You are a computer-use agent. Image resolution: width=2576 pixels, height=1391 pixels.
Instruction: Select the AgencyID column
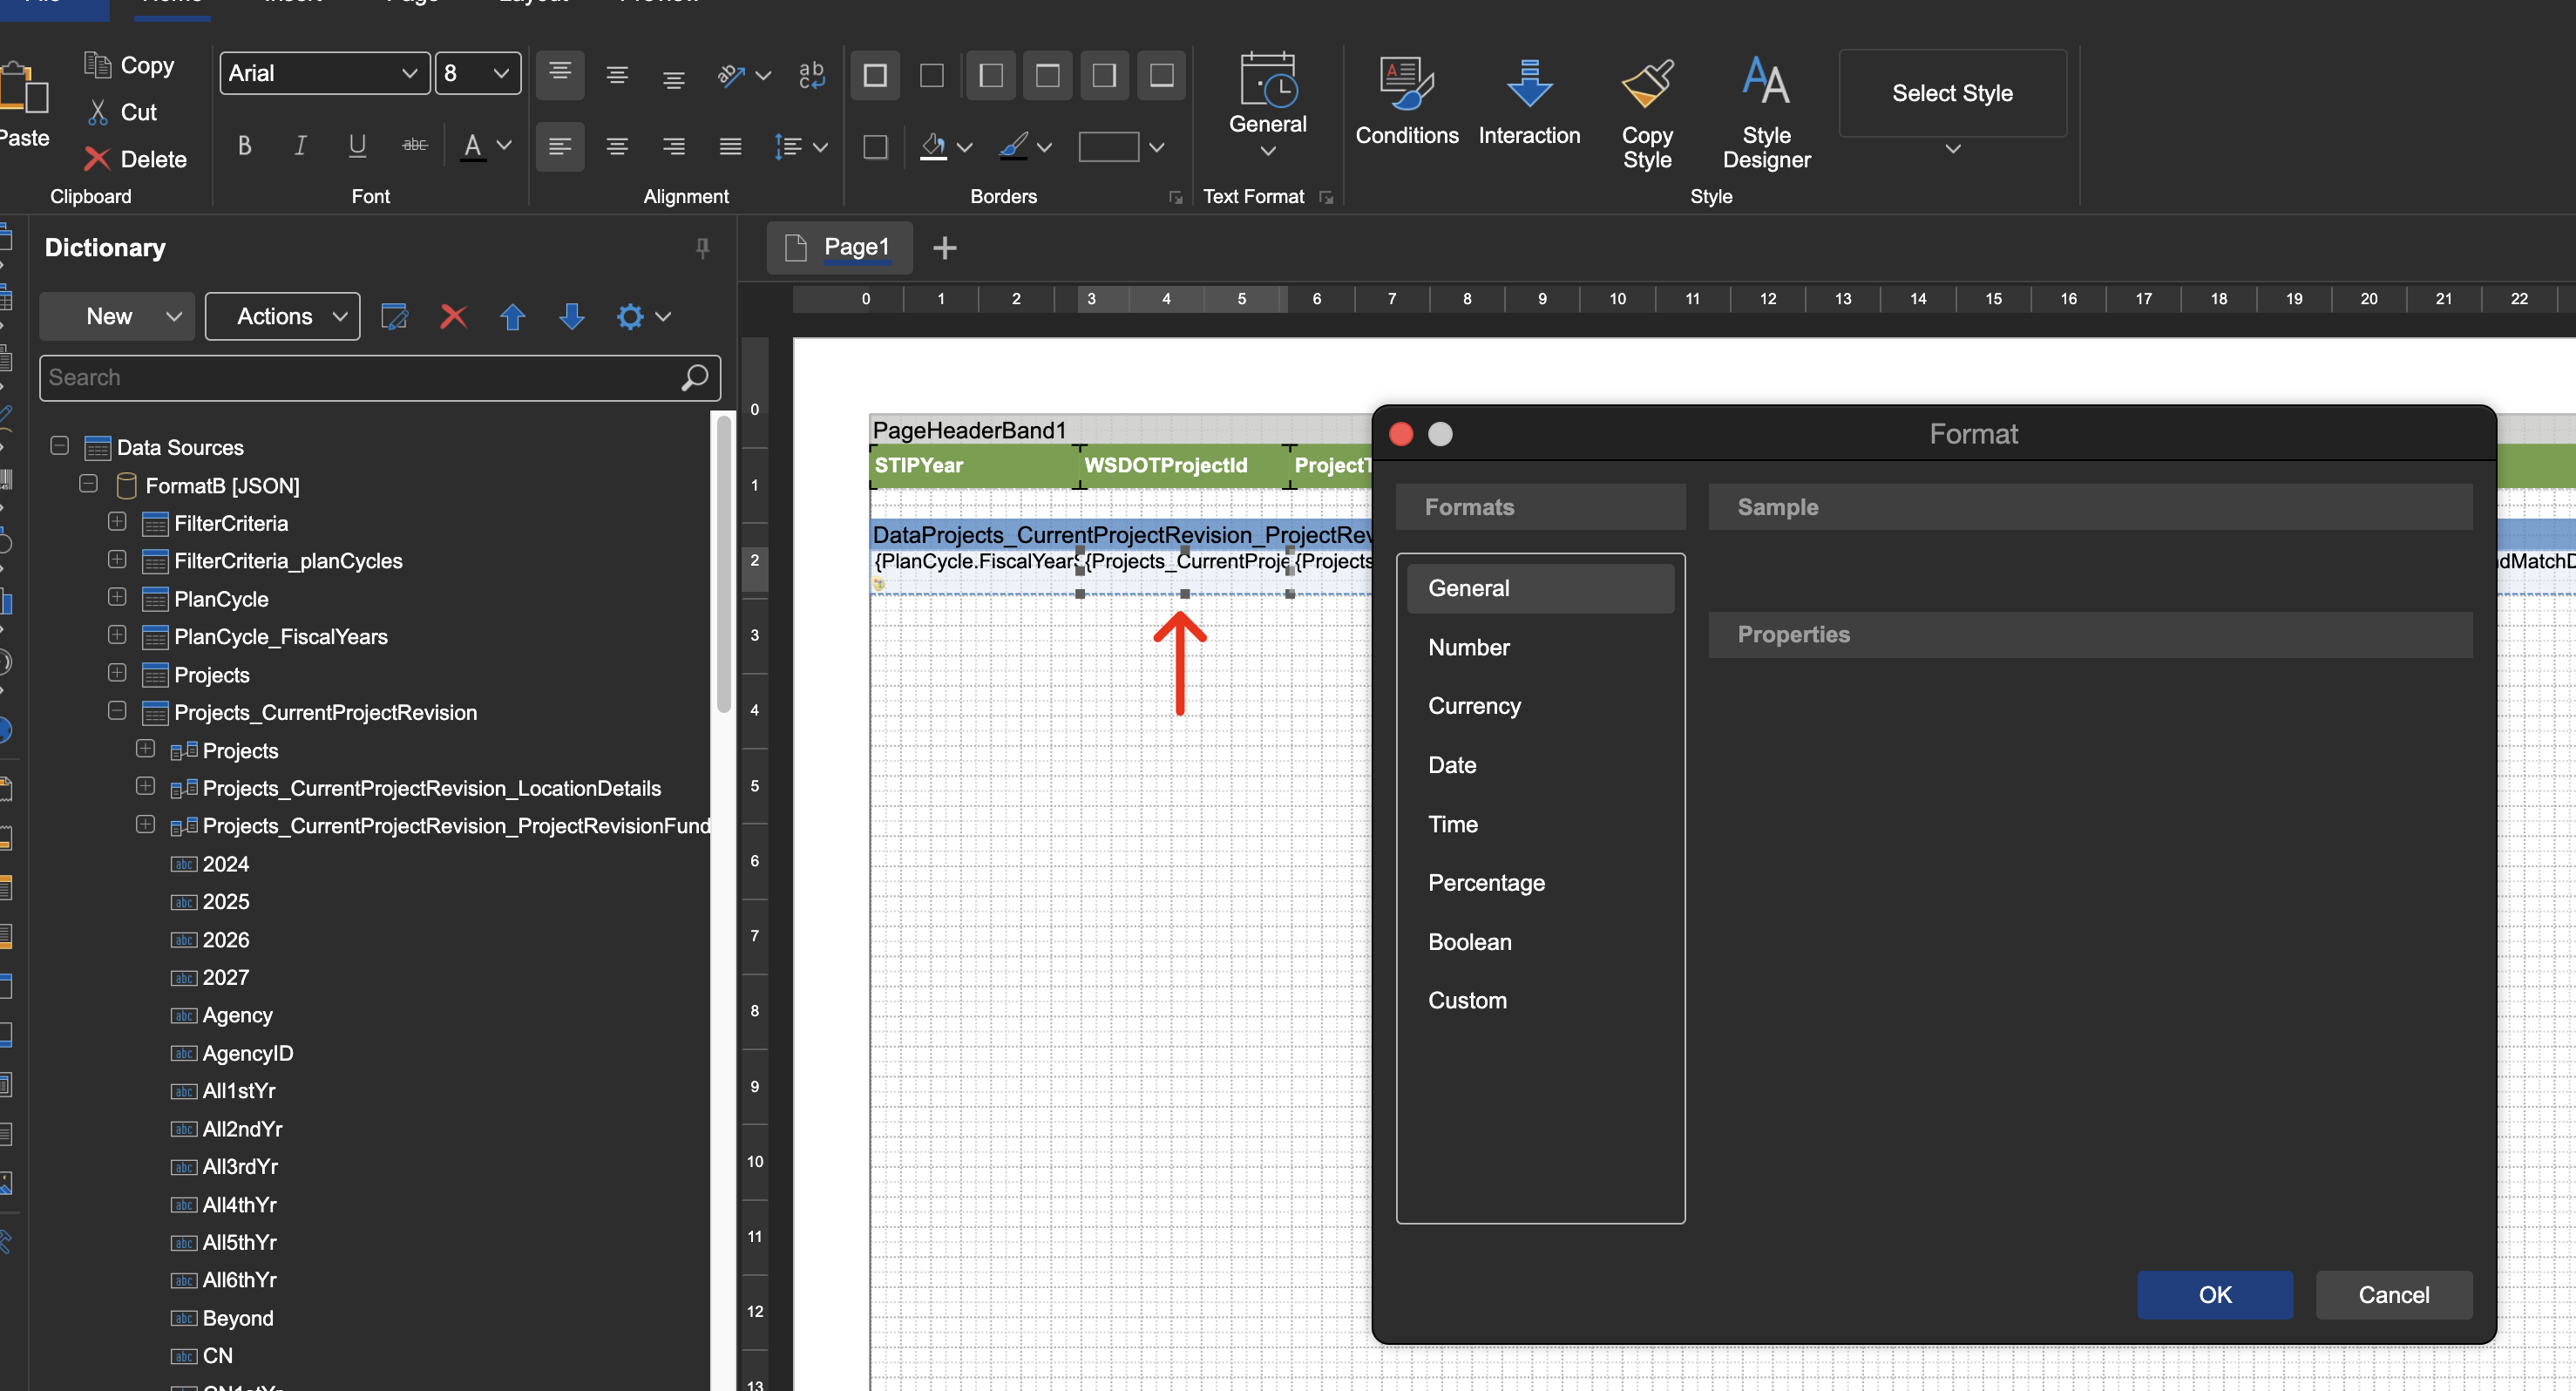(247, 1052)
